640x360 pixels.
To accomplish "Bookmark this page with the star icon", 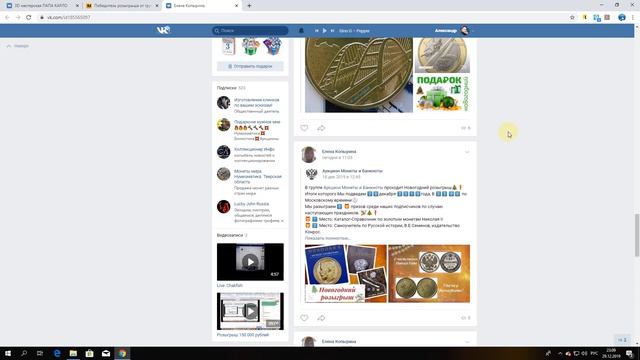I will click(572, 18).
